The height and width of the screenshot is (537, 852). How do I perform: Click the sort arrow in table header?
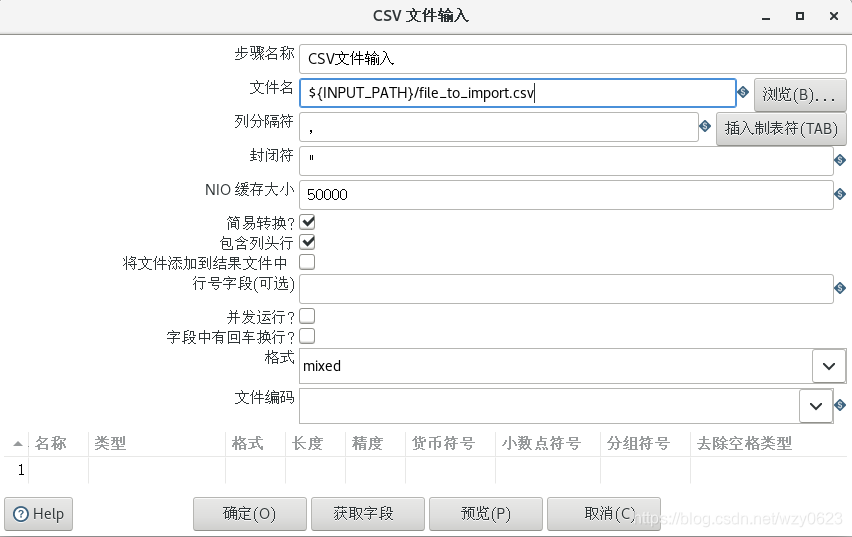pos(17,444)
